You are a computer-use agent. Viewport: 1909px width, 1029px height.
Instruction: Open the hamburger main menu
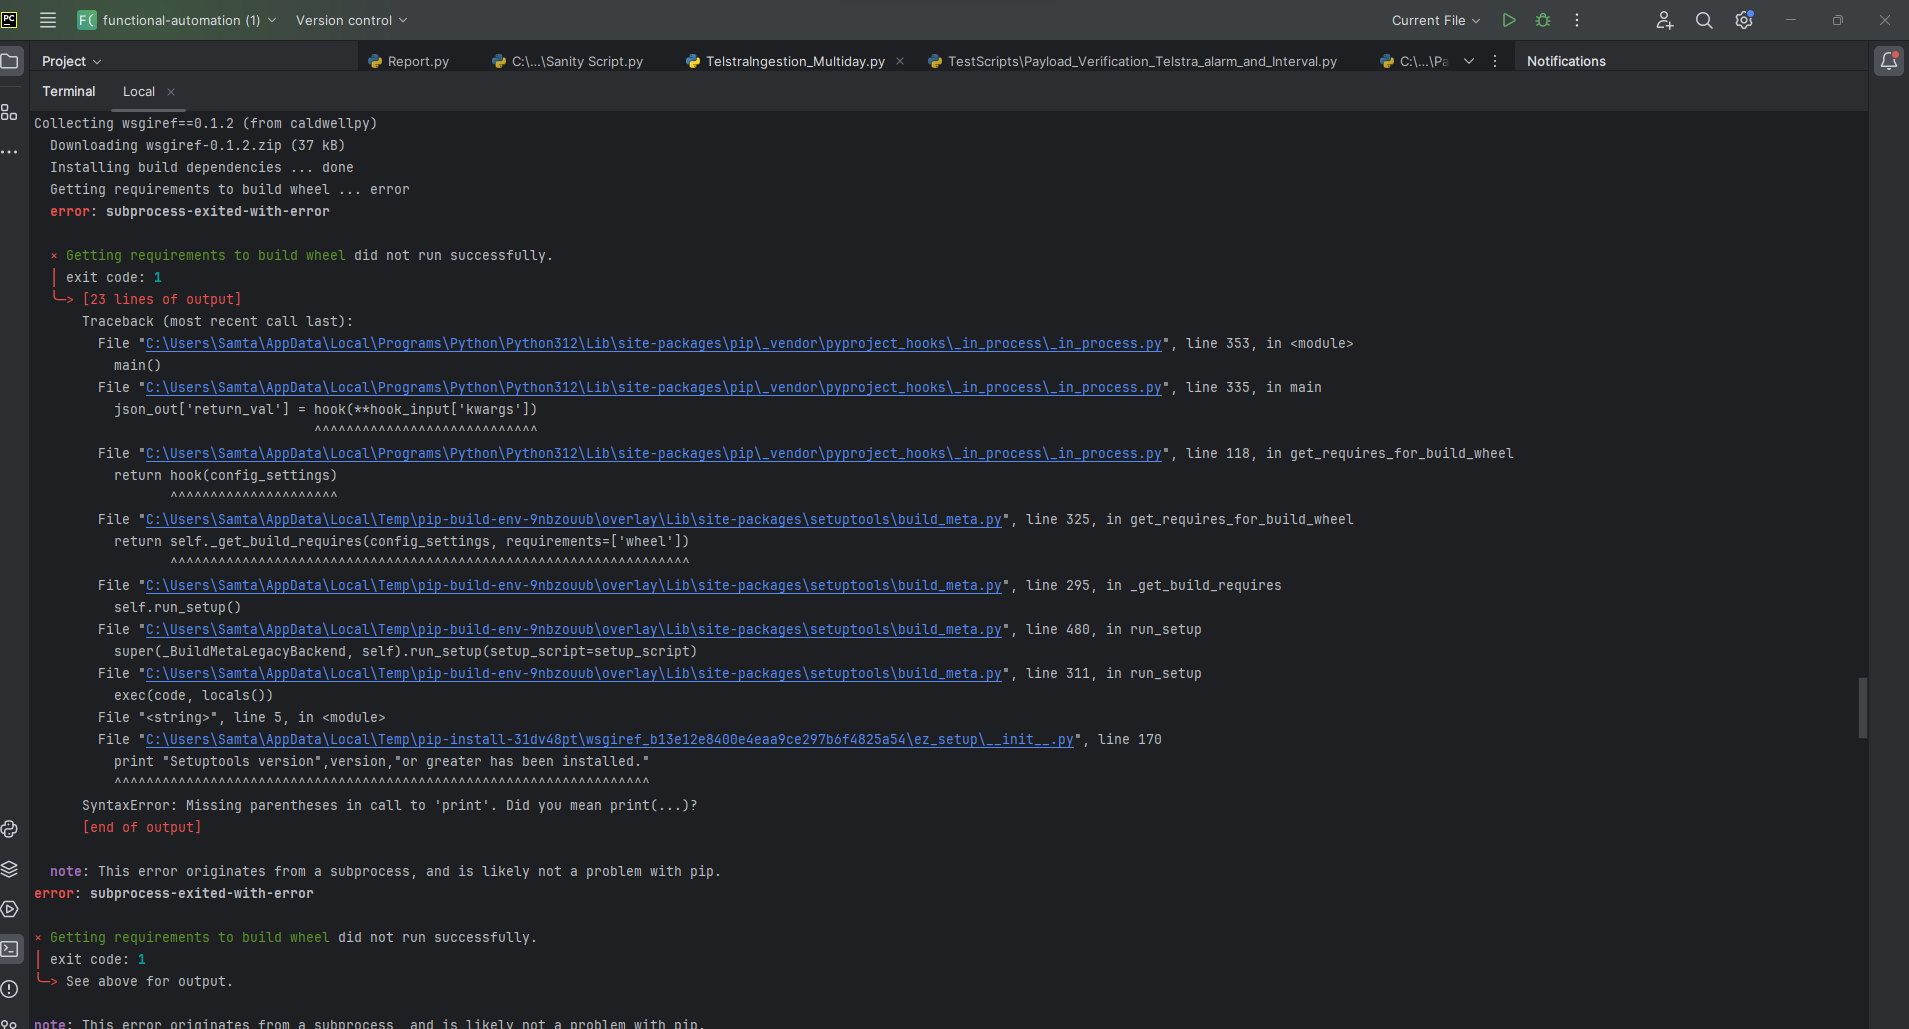coord(48,20)
